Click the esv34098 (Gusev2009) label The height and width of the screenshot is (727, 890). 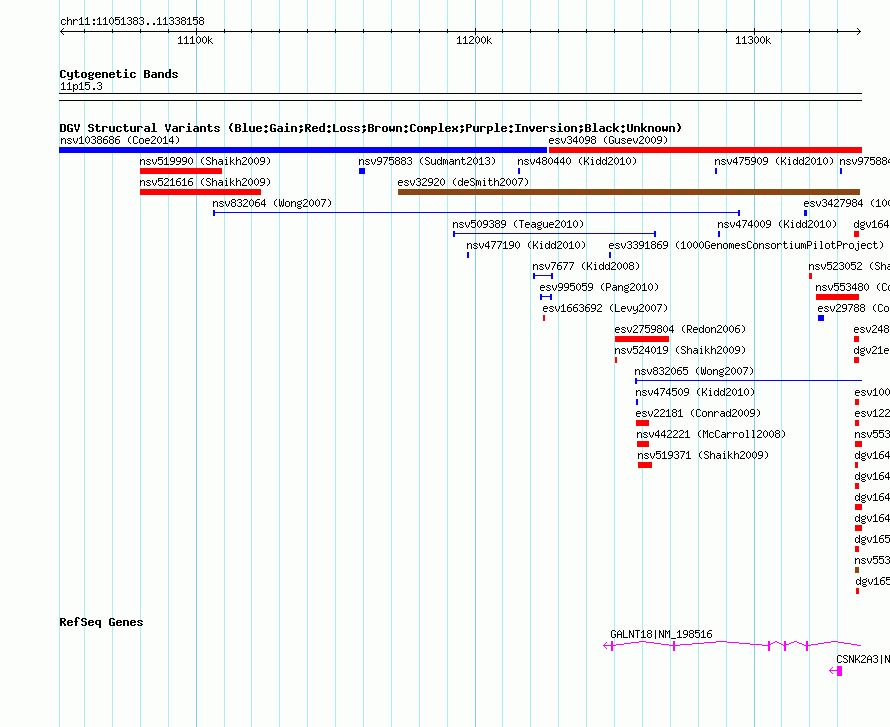pyautogui.click(x=608, y=140)
